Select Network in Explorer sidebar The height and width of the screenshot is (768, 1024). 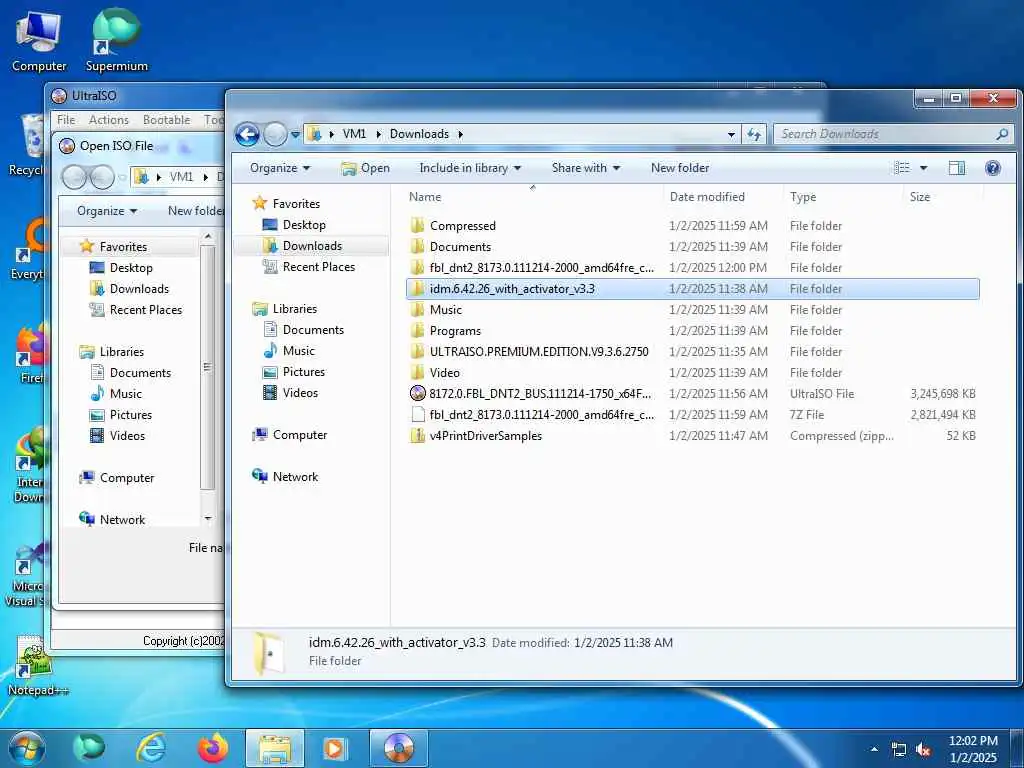click(295, 477)
